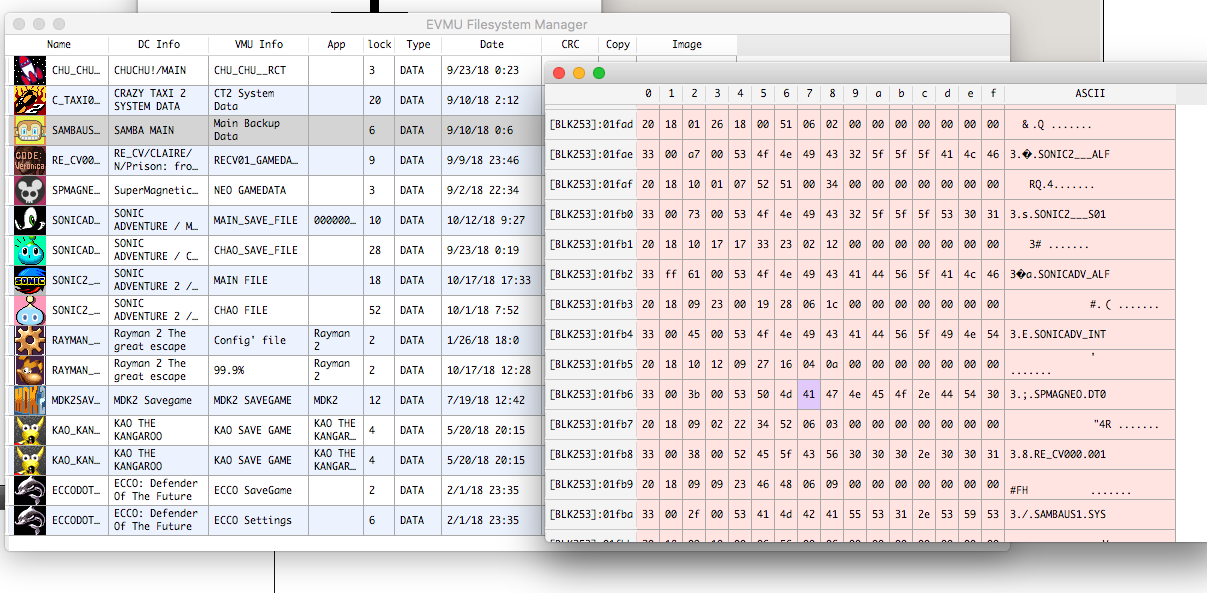The width and height of the screenshot is (1207, 593).
Task: Select ASCII text 3.E.SONICADV_INT
Action: [1058, 334]
